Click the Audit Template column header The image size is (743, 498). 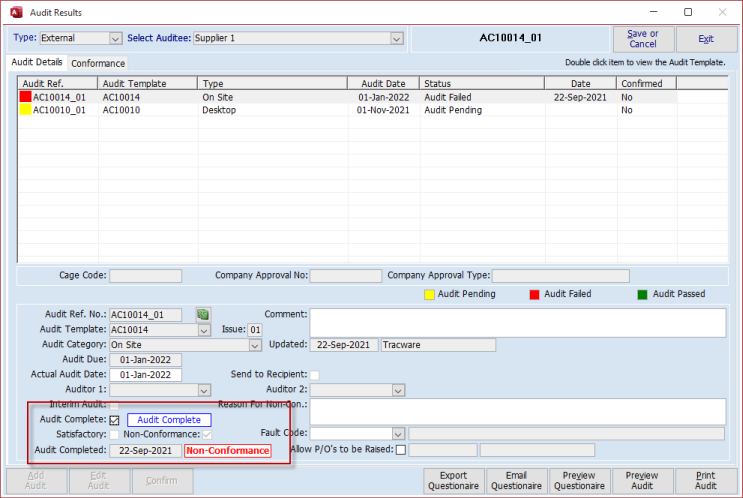(x=148, y=83)
